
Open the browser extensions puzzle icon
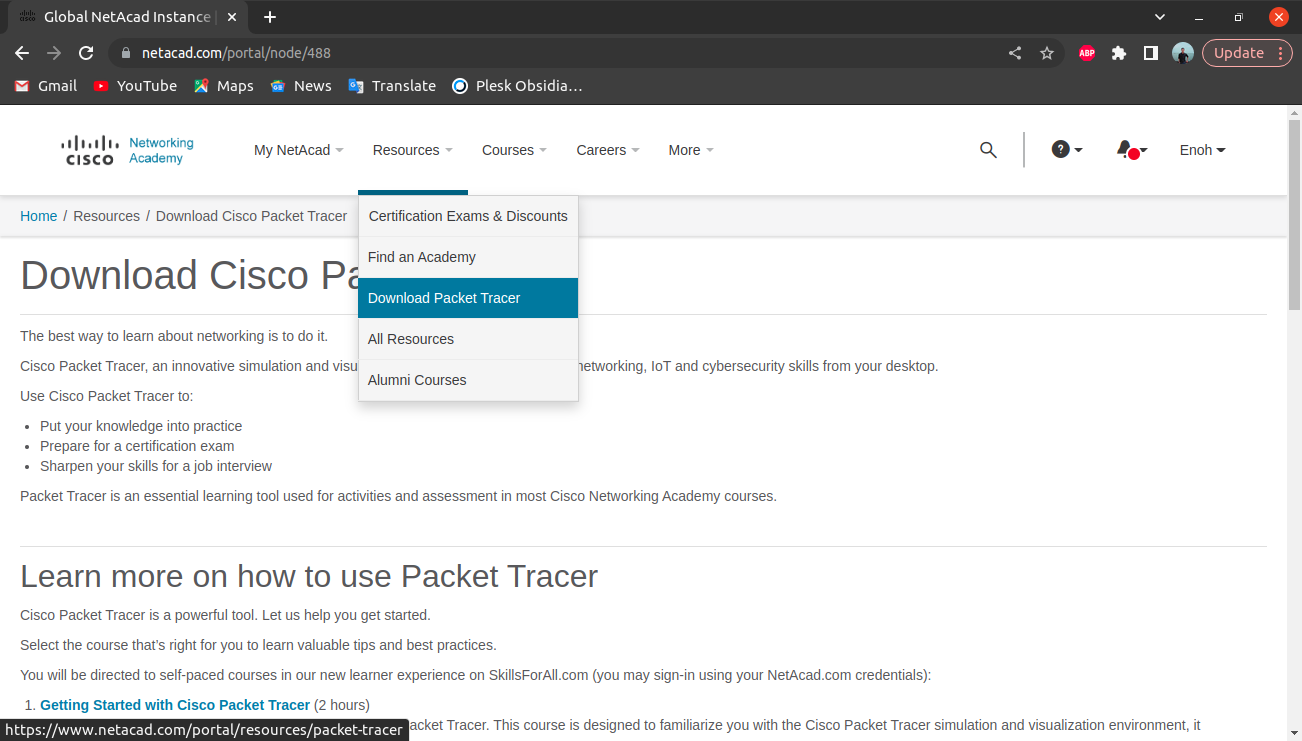[x=1119, y=53]
